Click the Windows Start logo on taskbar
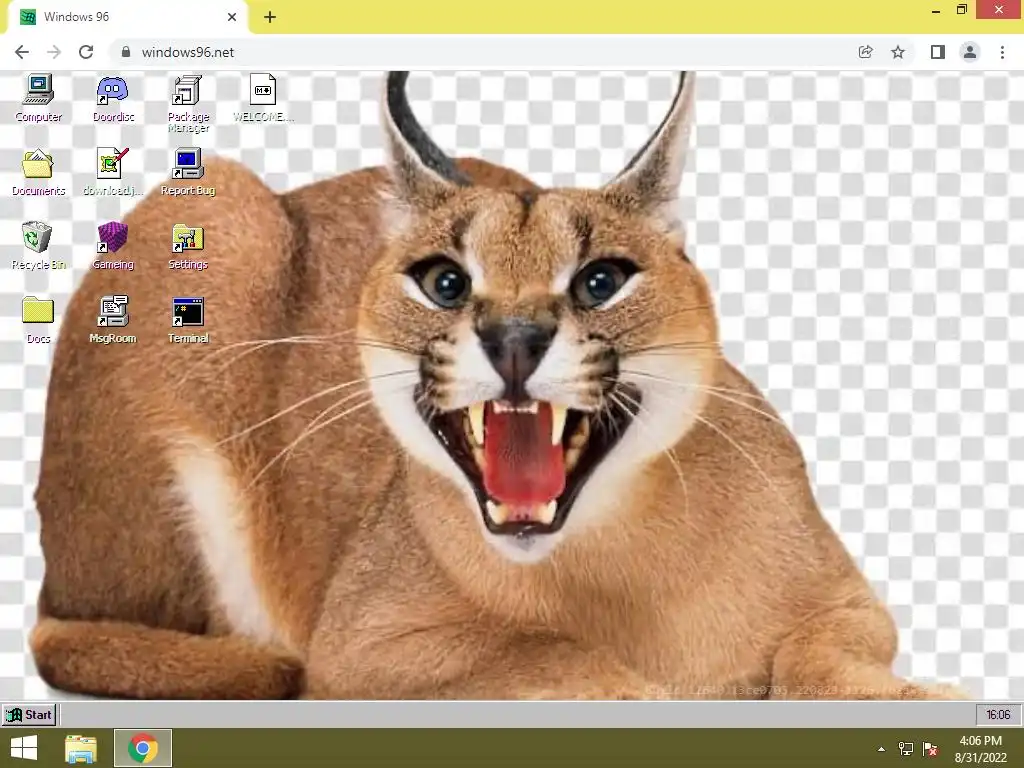Viewport: 1024px width, 768px height. (24, 748)
